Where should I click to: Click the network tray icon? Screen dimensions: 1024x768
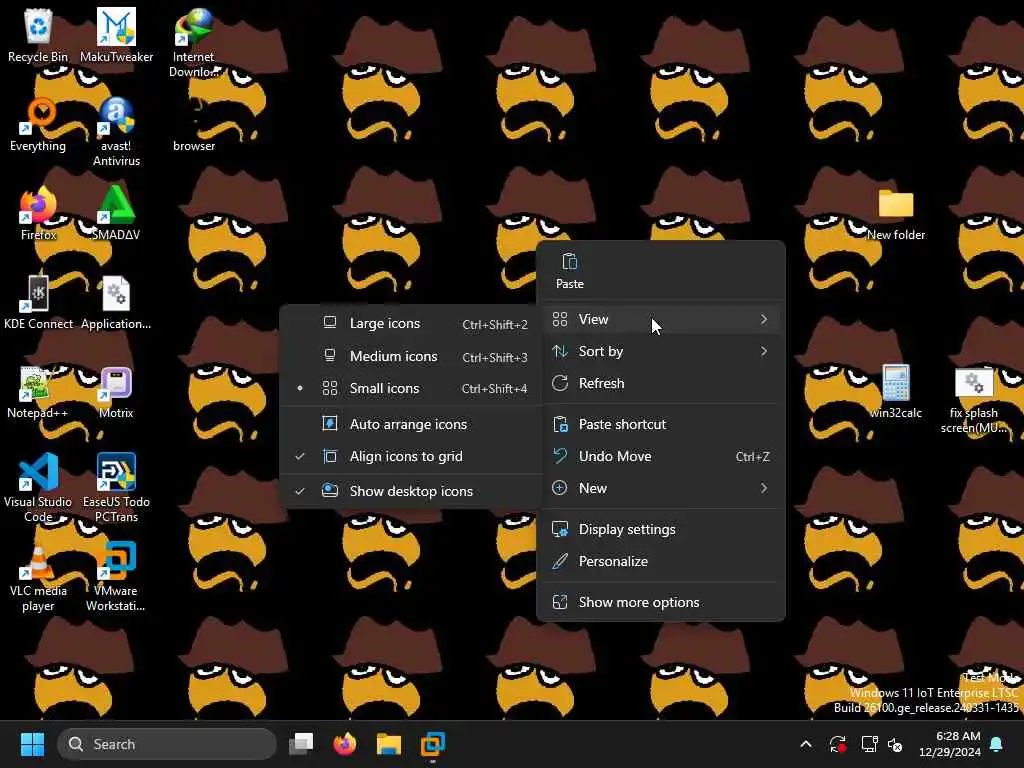point(869,744)
